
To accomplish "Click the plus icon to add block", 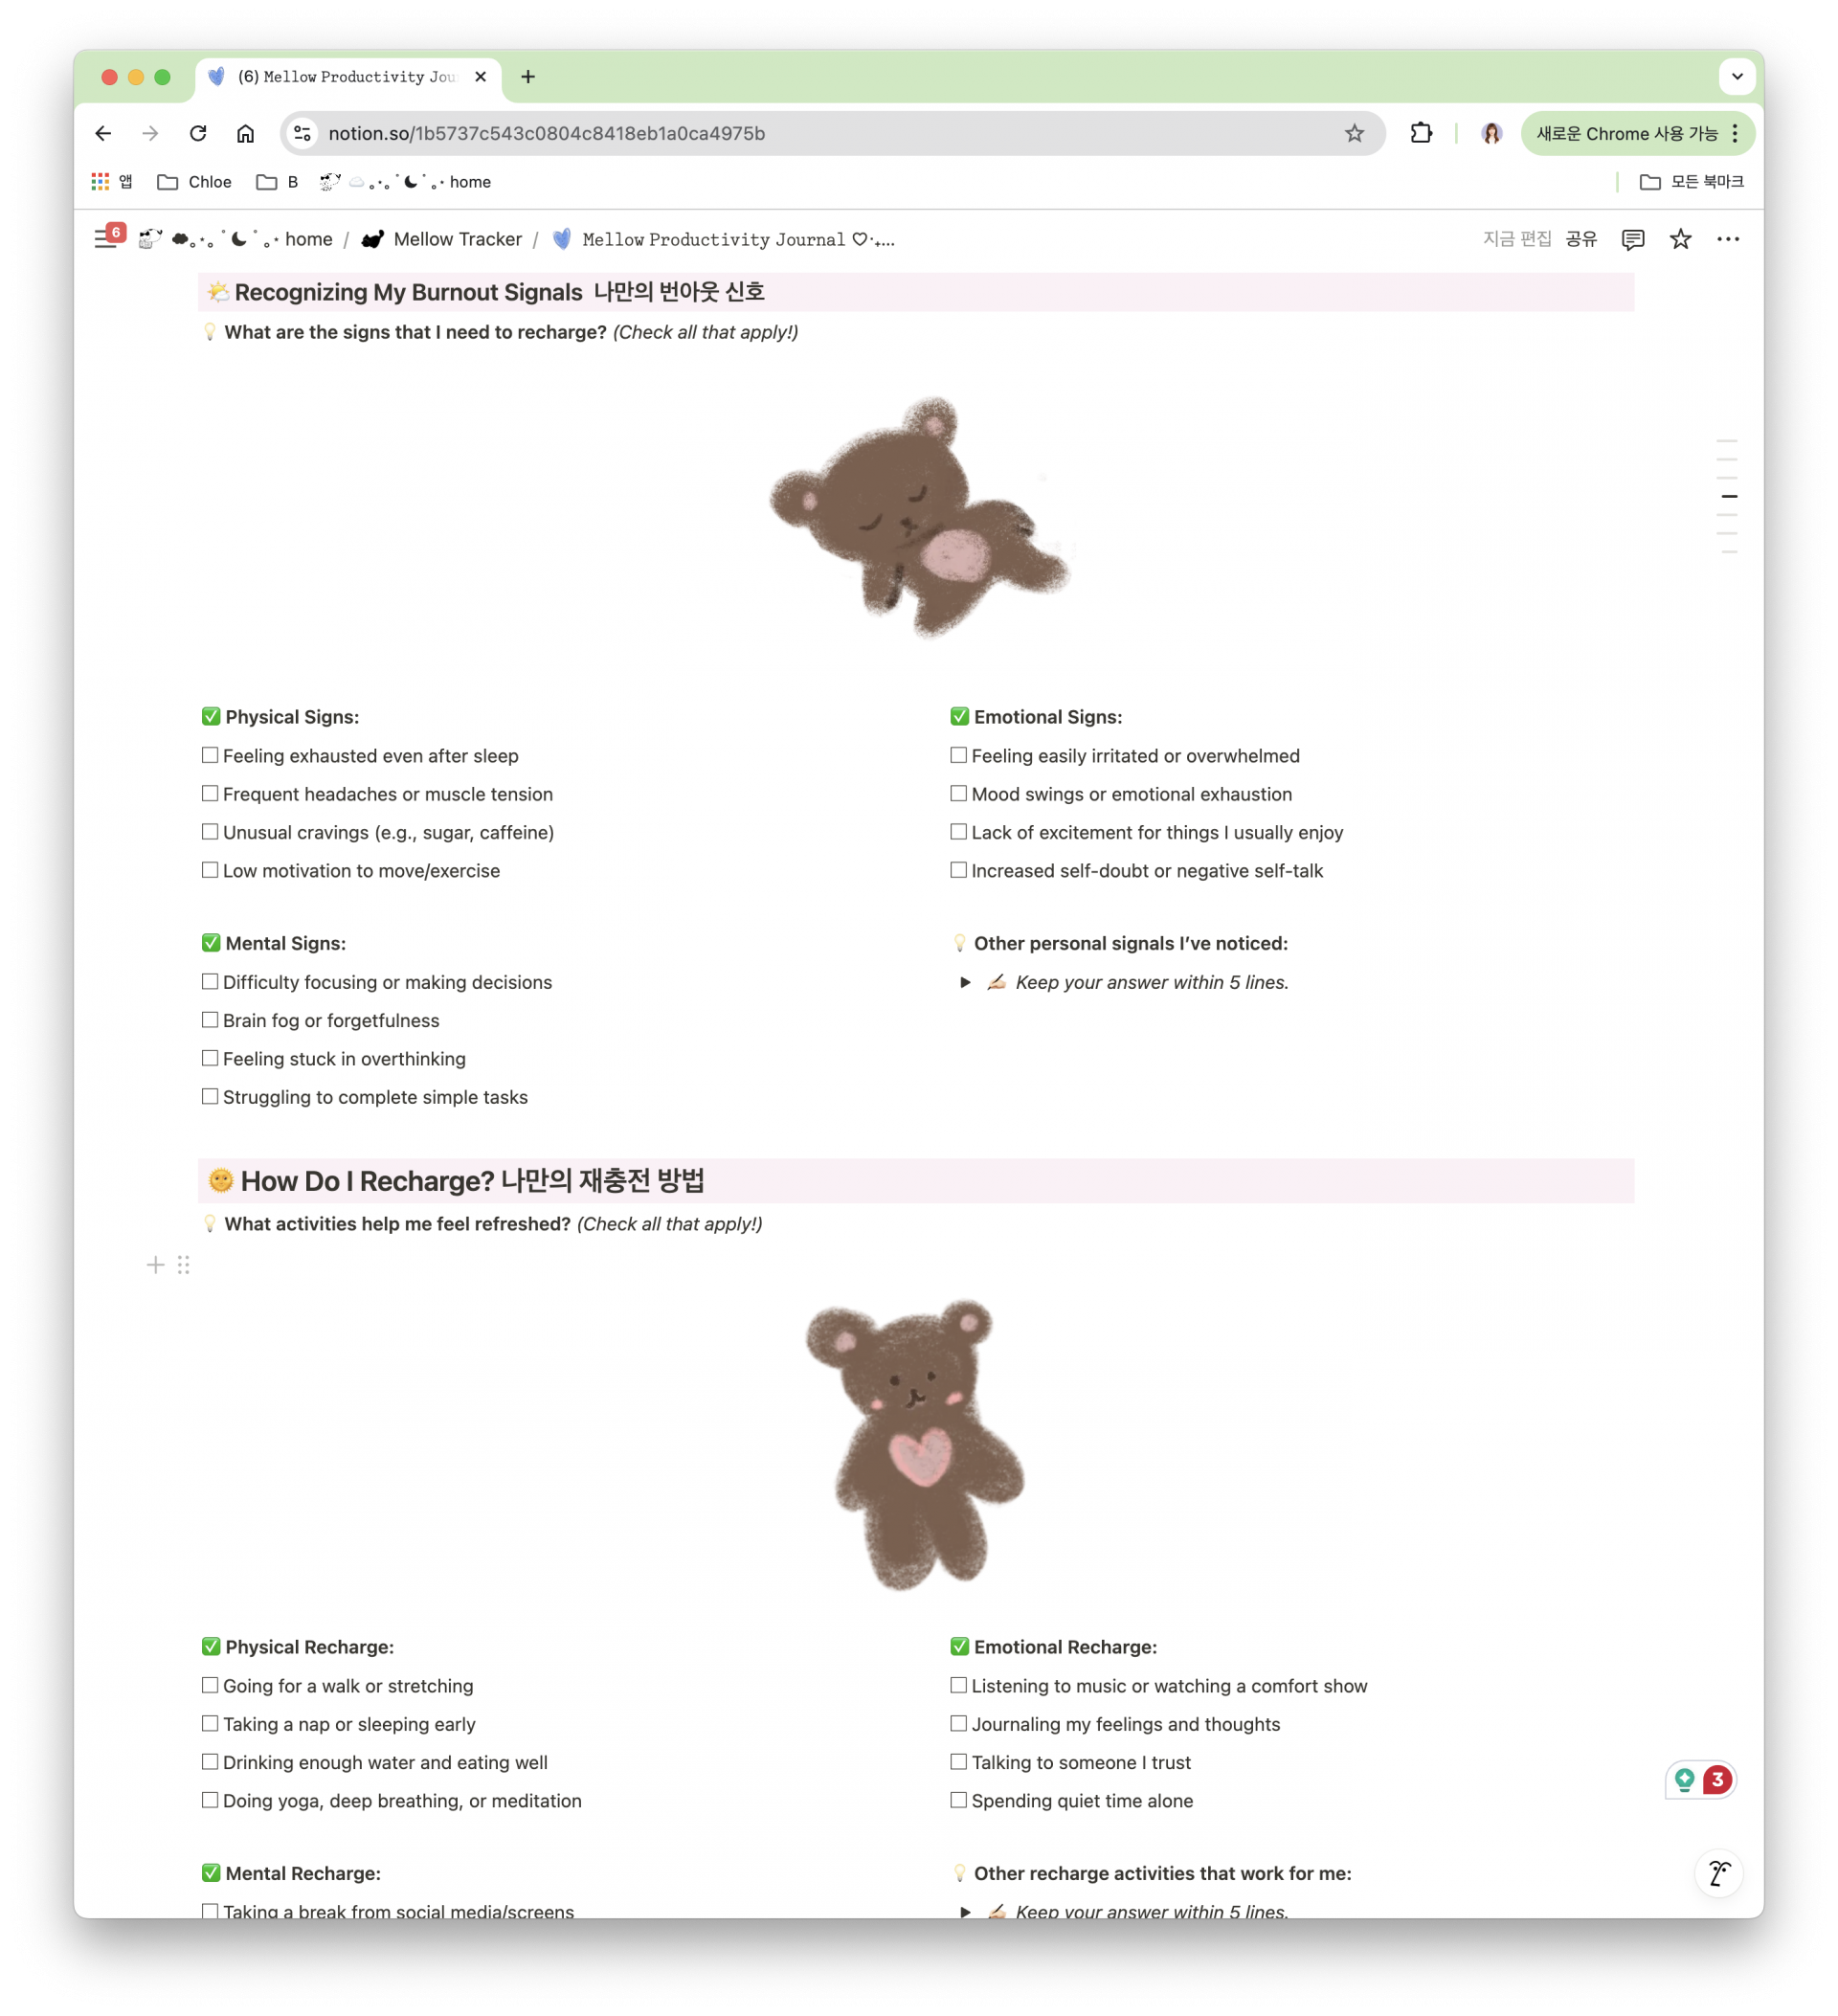I will (155, 1265).
